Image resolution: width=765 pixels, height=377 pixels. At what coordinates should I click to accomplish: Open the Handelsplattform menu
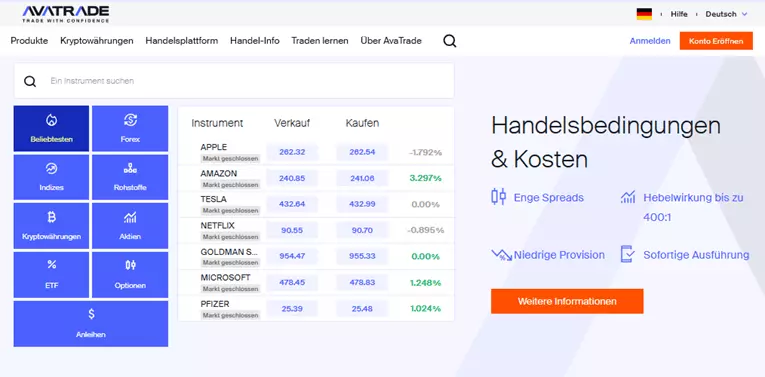click(x=181, y=41)
